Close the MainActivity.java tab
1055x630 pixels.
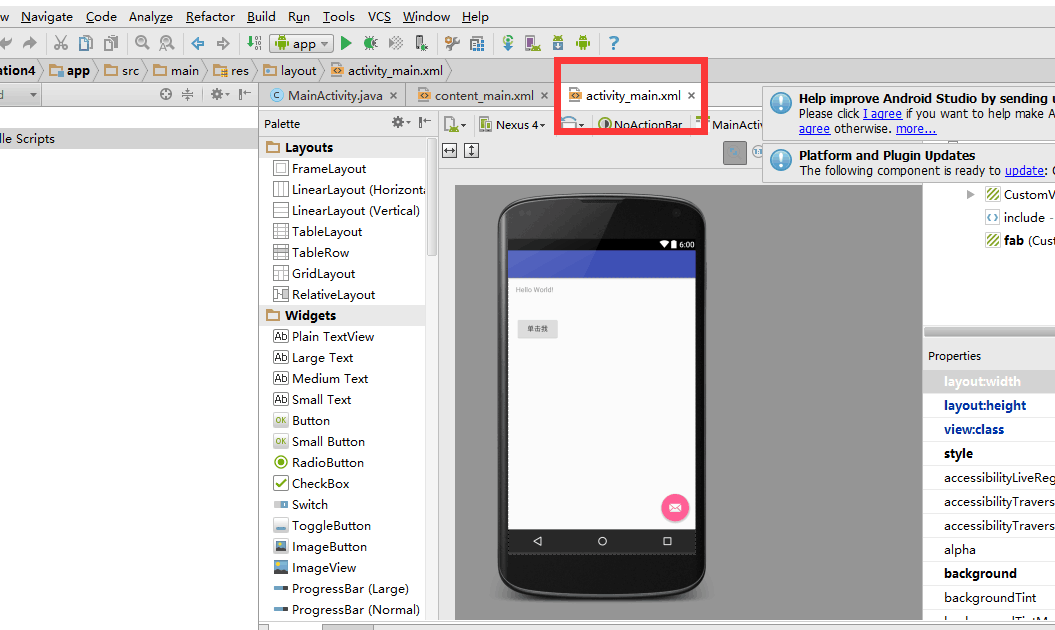tap(394, 96)
